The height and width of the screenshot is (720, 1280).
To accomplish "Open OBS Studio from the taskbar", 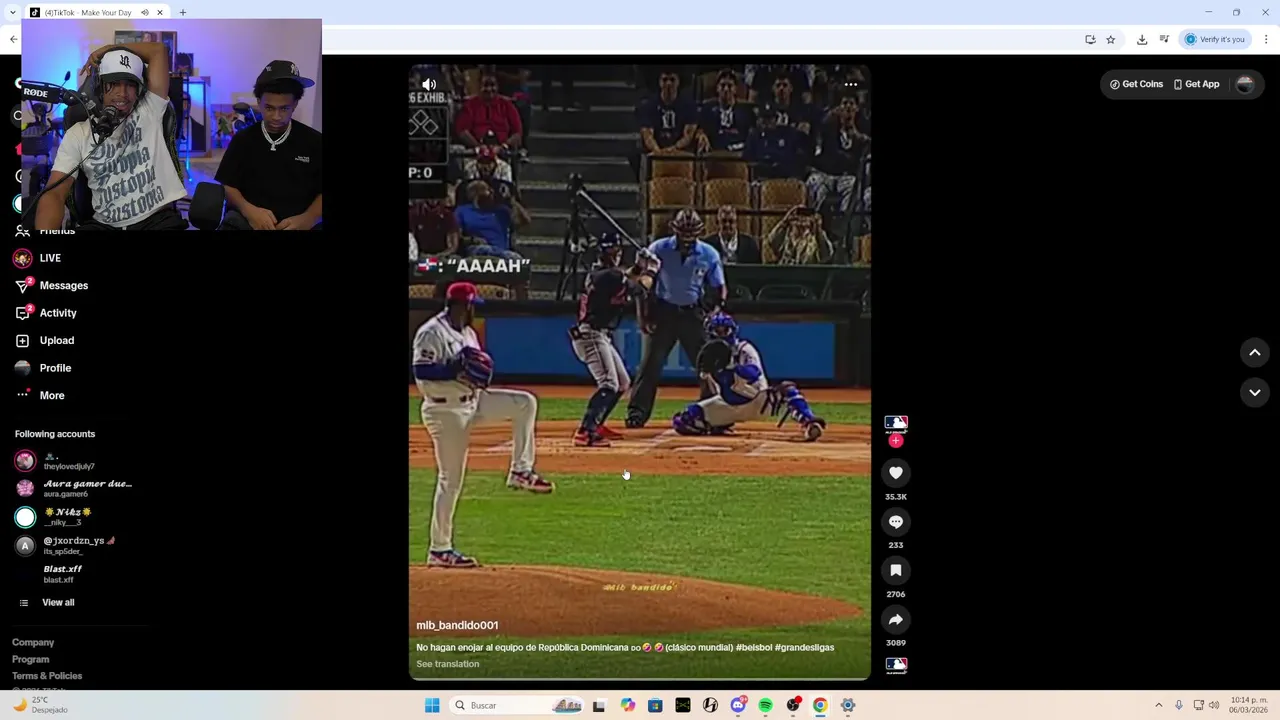I will pyautogui.click(x=793, y=706).
